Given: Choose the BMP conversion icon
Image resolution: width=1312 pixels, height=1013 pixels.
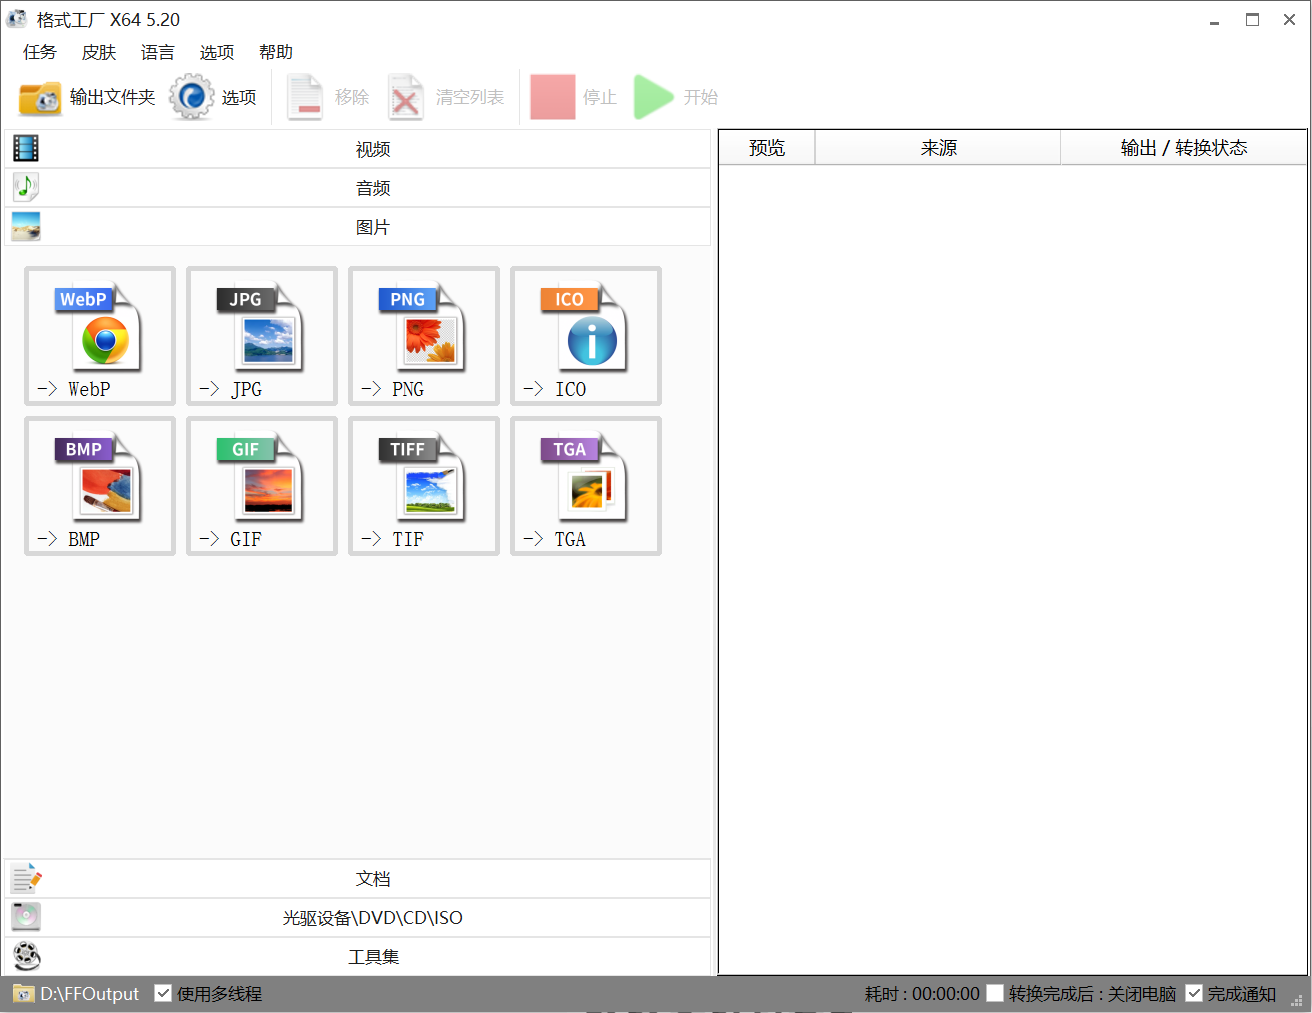Looking at the screenshot, I should tap(100, 486).
